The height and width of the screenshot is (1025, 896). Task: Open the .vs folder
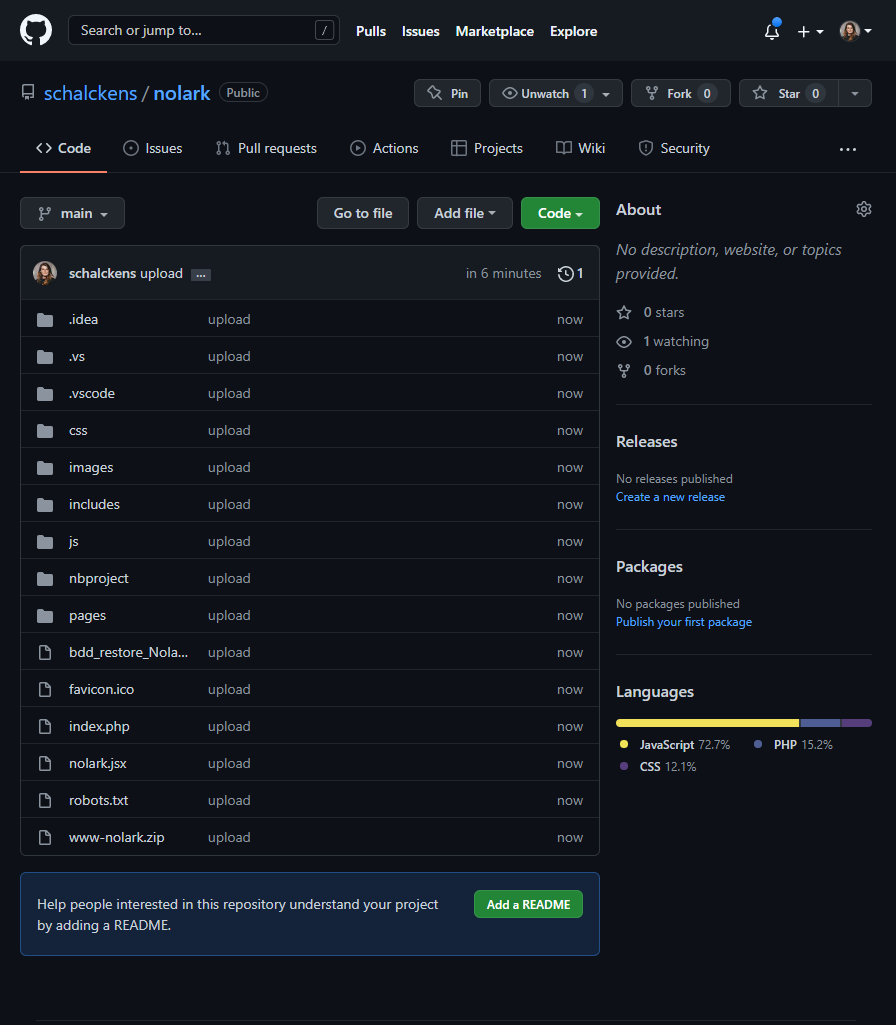[76, 356]
